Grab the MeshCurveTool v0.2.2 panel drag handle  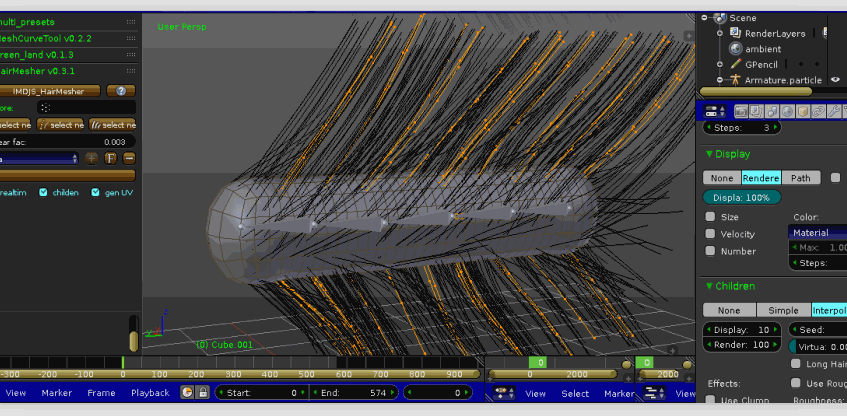click(131, 38)
